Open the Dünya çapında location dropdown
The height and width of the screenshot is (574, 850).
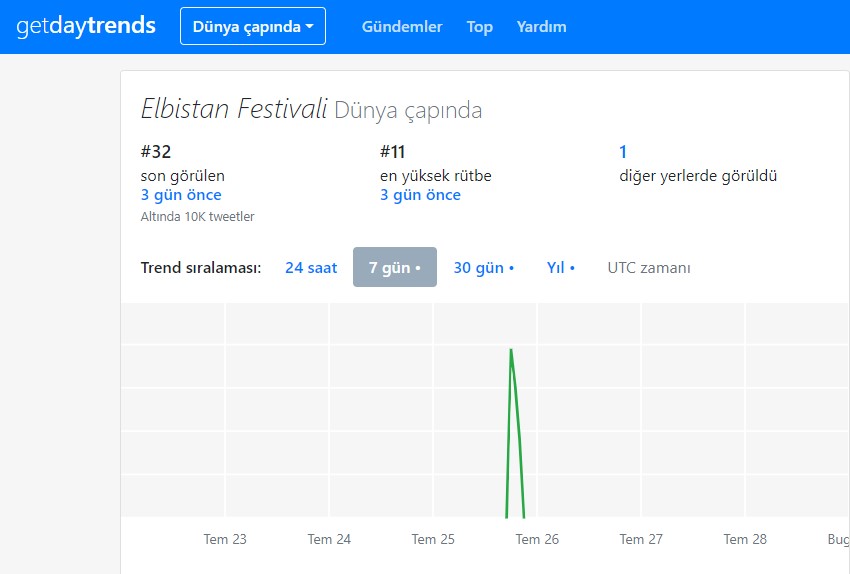(252, 27)
